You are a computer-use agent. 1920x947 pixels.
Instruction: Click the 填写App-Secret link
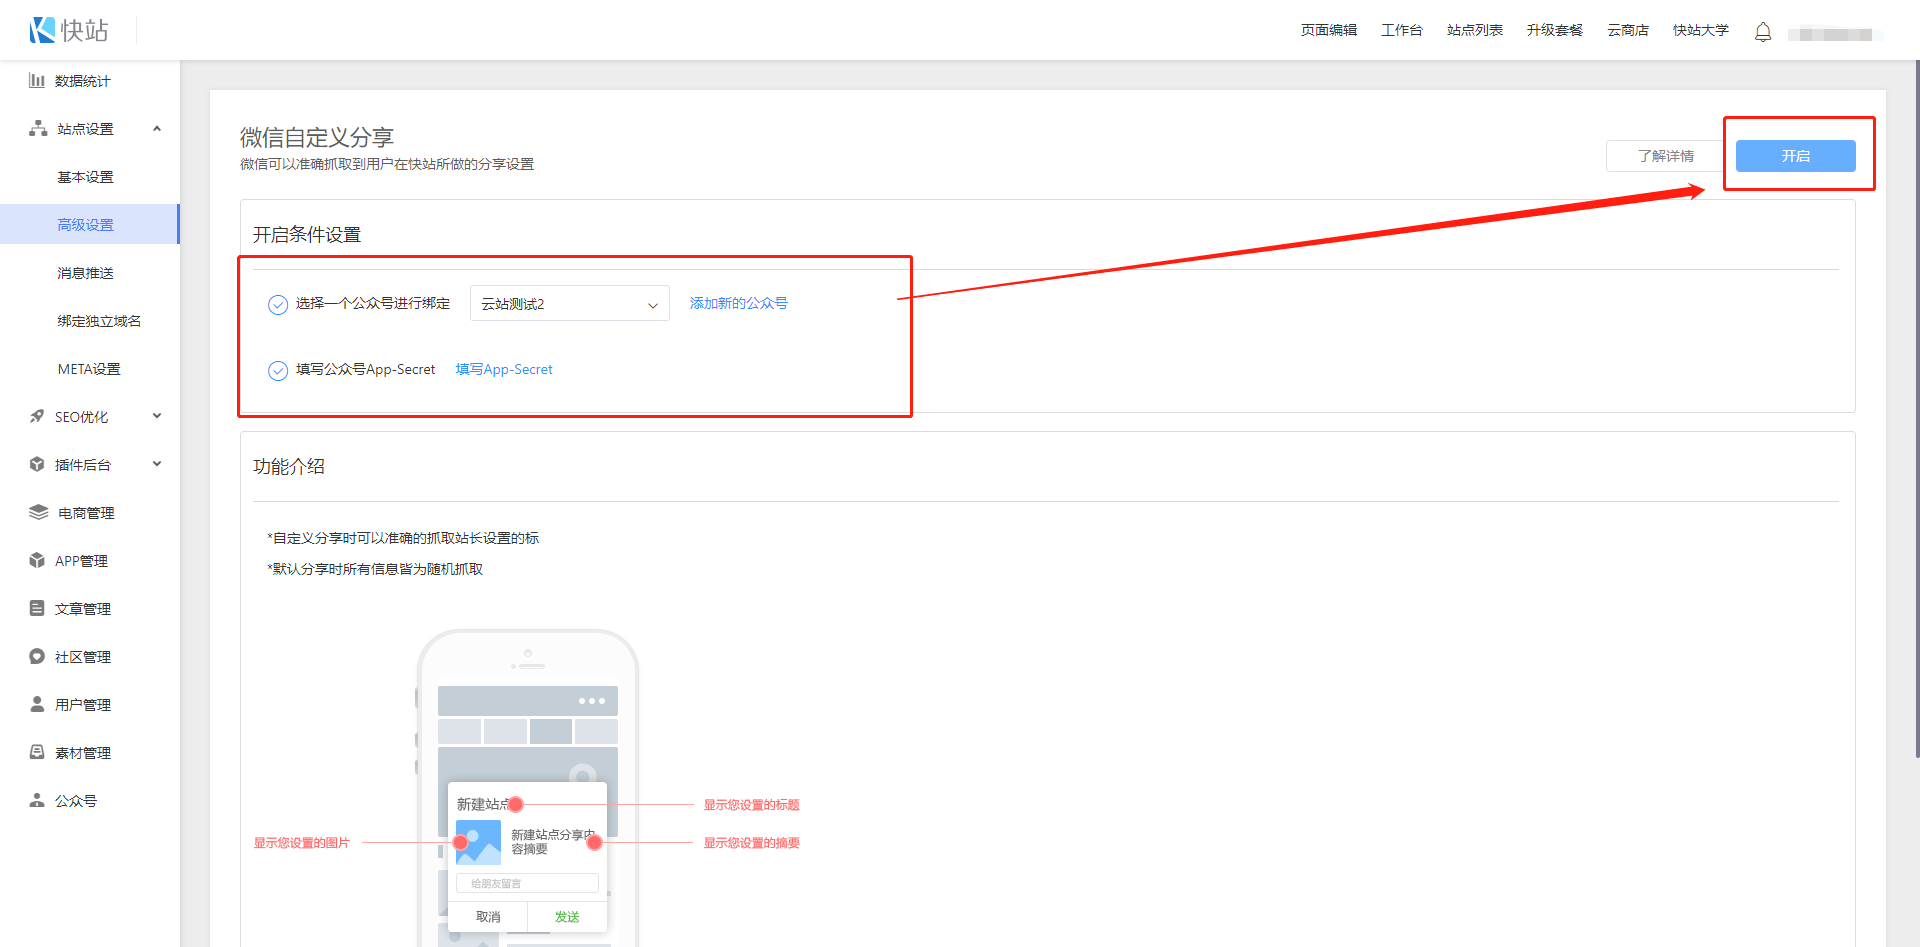pos(504,370)
